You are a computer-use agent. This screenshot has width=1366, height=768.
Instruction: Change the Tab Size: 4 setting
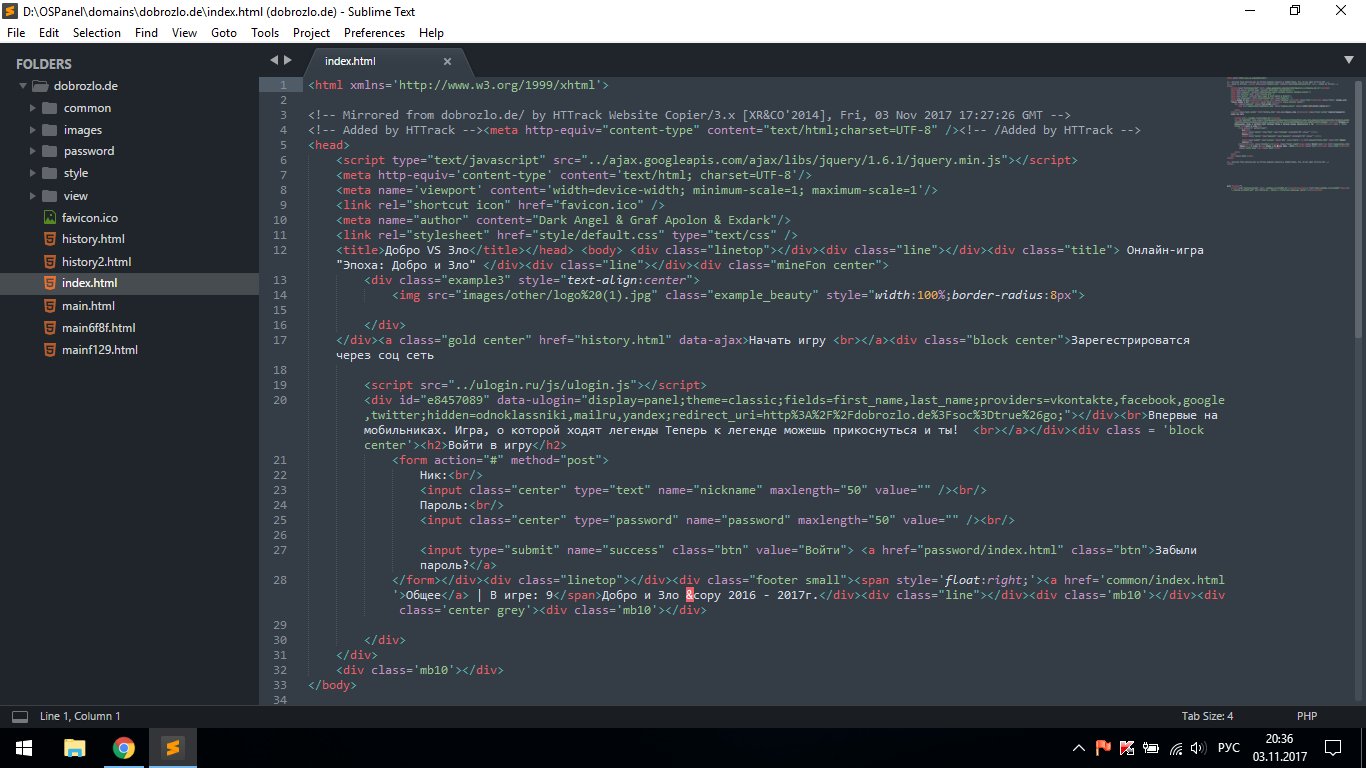click(x=1208, y=716)
